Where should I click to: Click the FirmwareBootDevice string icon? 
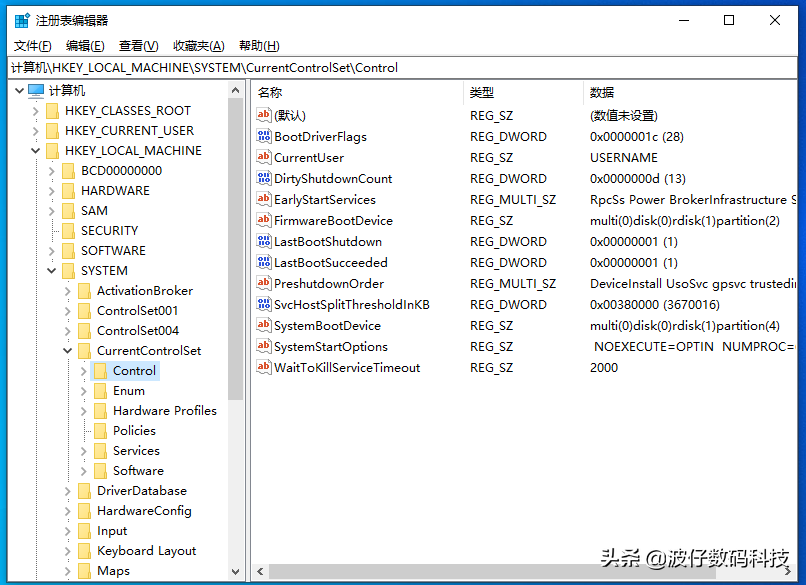264,221
